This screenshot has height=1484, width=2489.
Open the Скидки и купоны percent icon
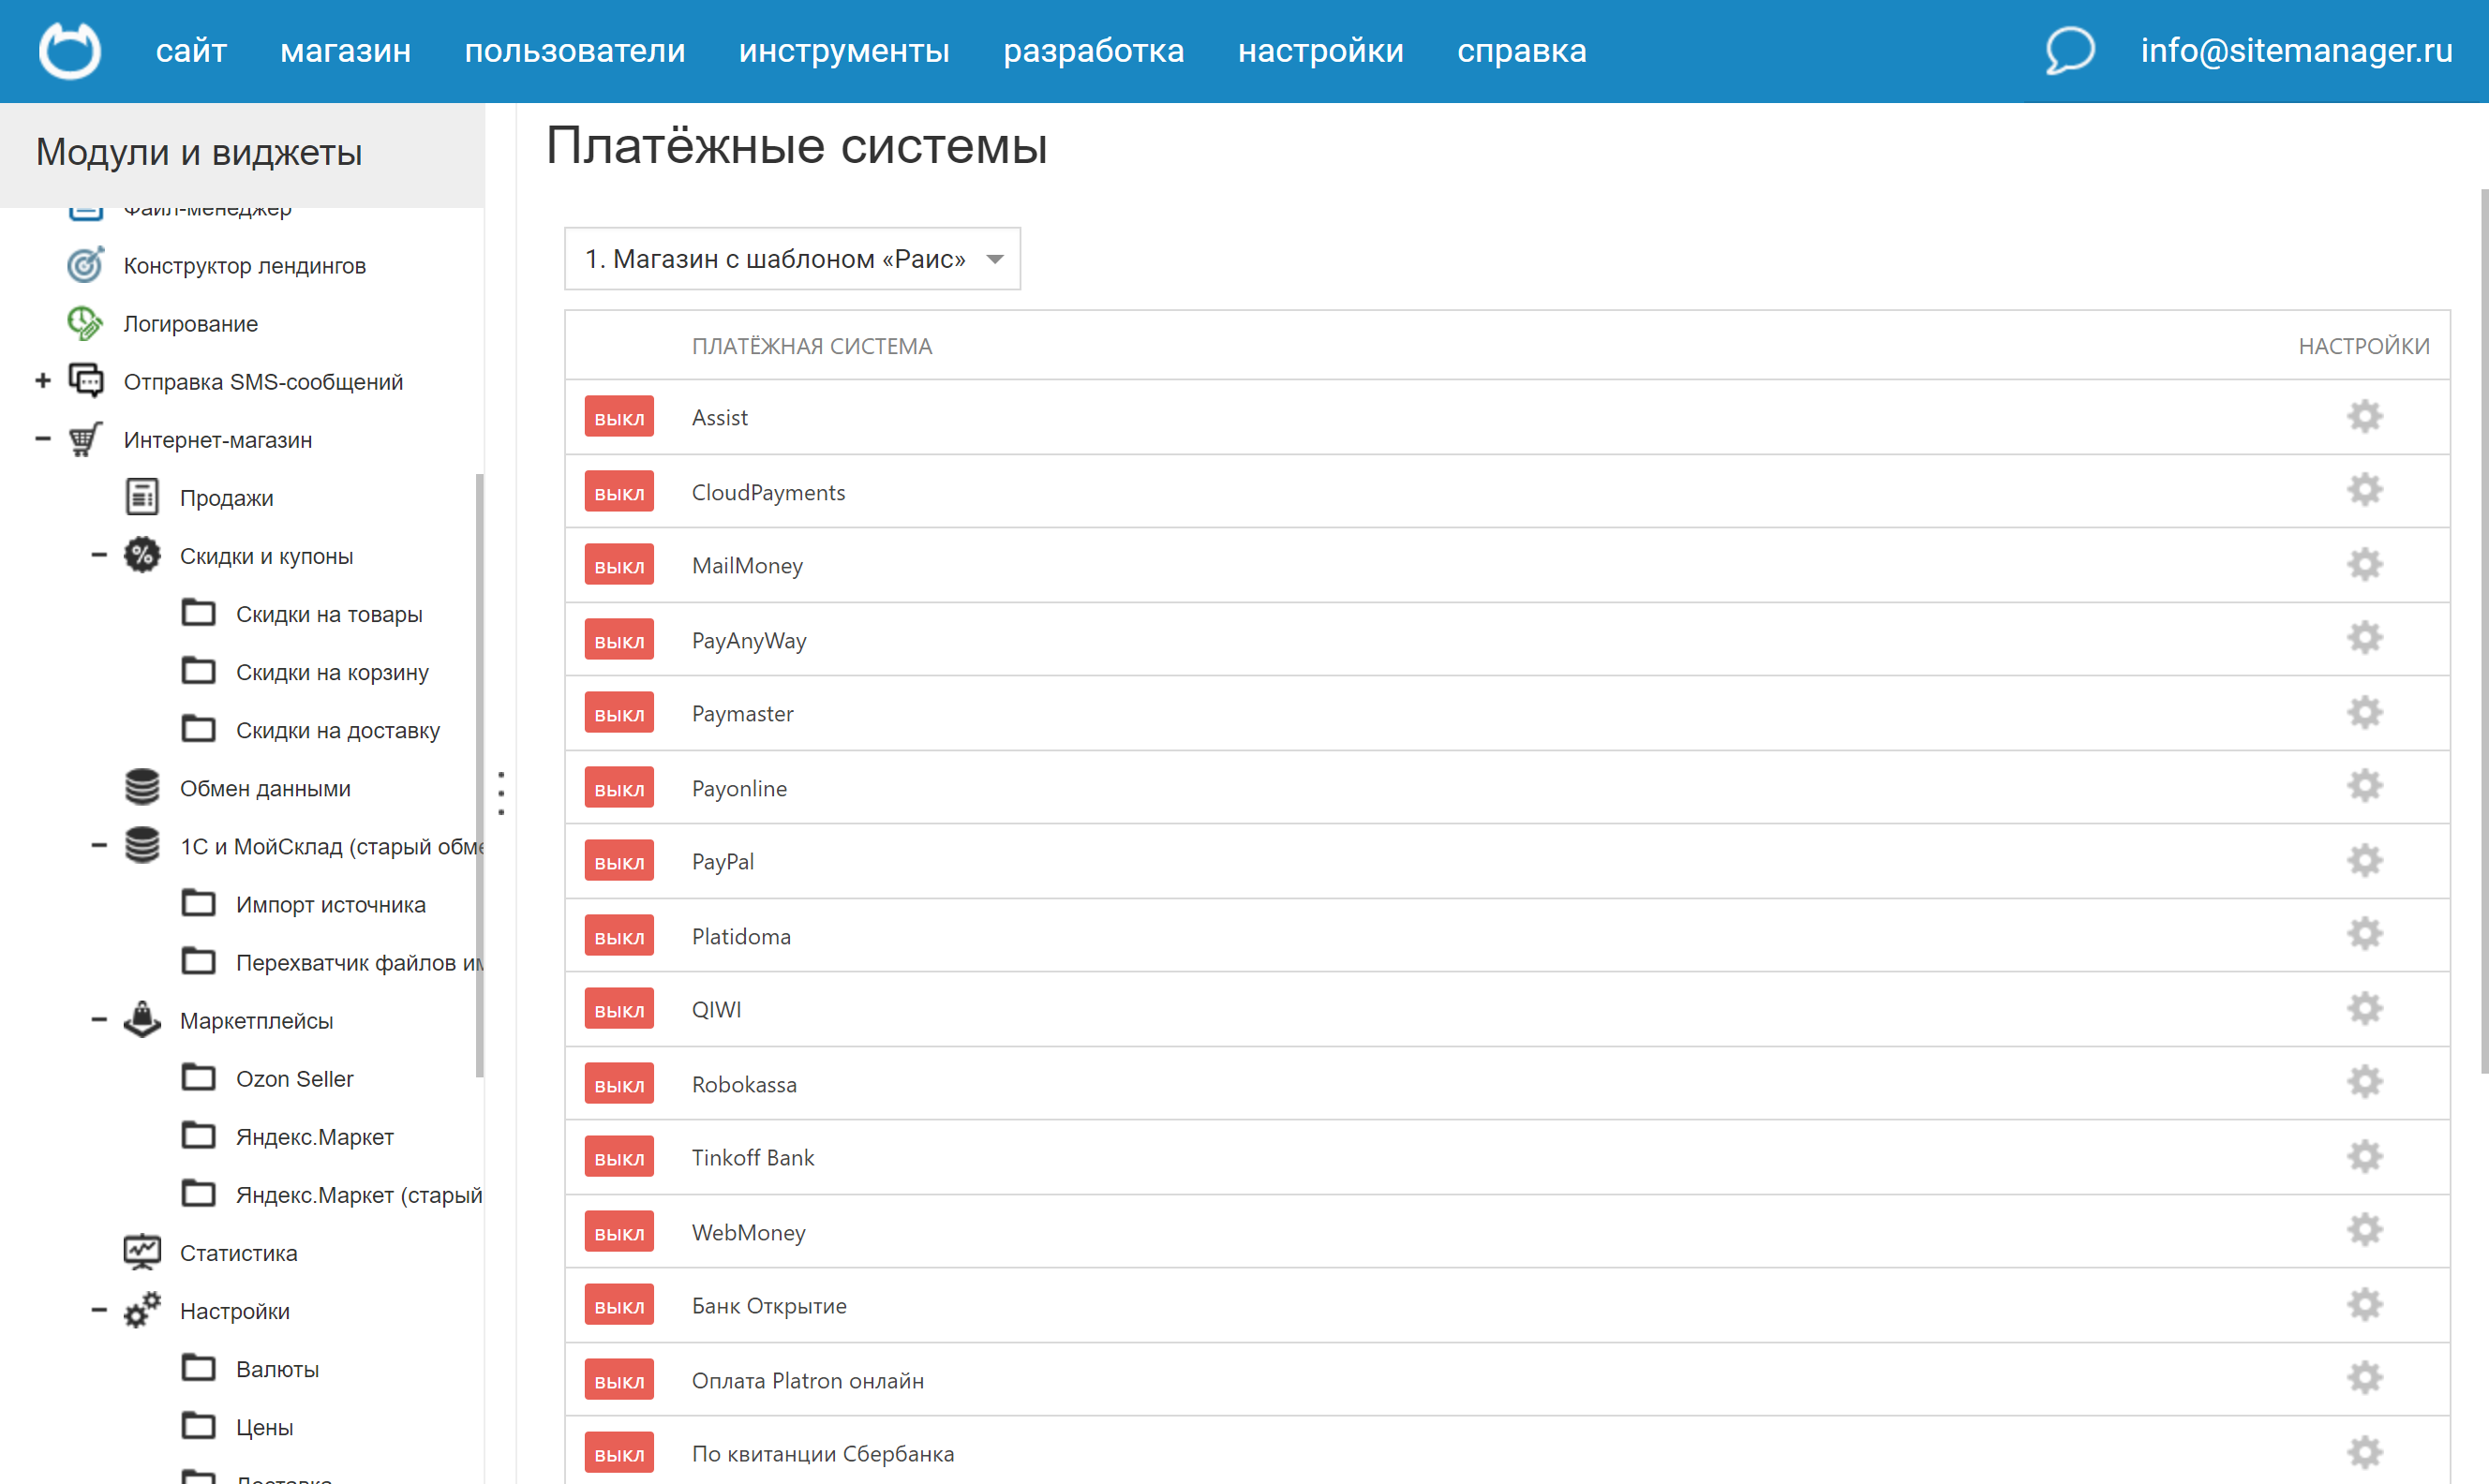pyautogui.click(x=142, y=555)
